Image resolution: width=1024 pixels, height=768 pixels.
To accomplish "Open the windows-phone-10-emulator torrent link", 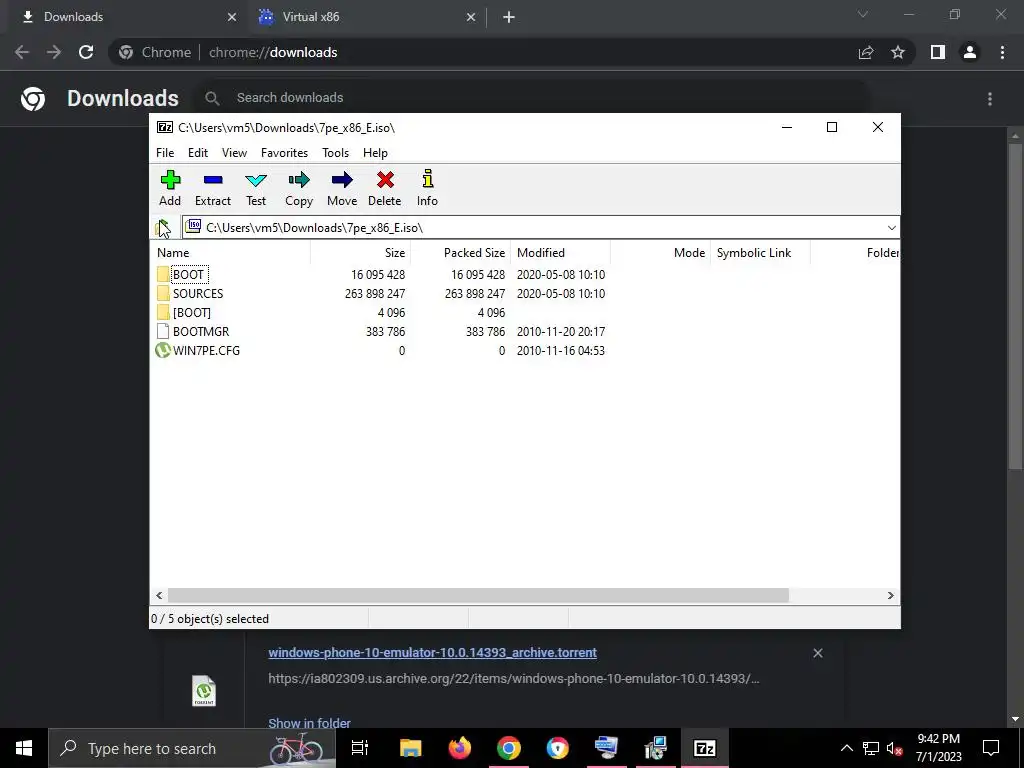I will (x=432, y=652).
